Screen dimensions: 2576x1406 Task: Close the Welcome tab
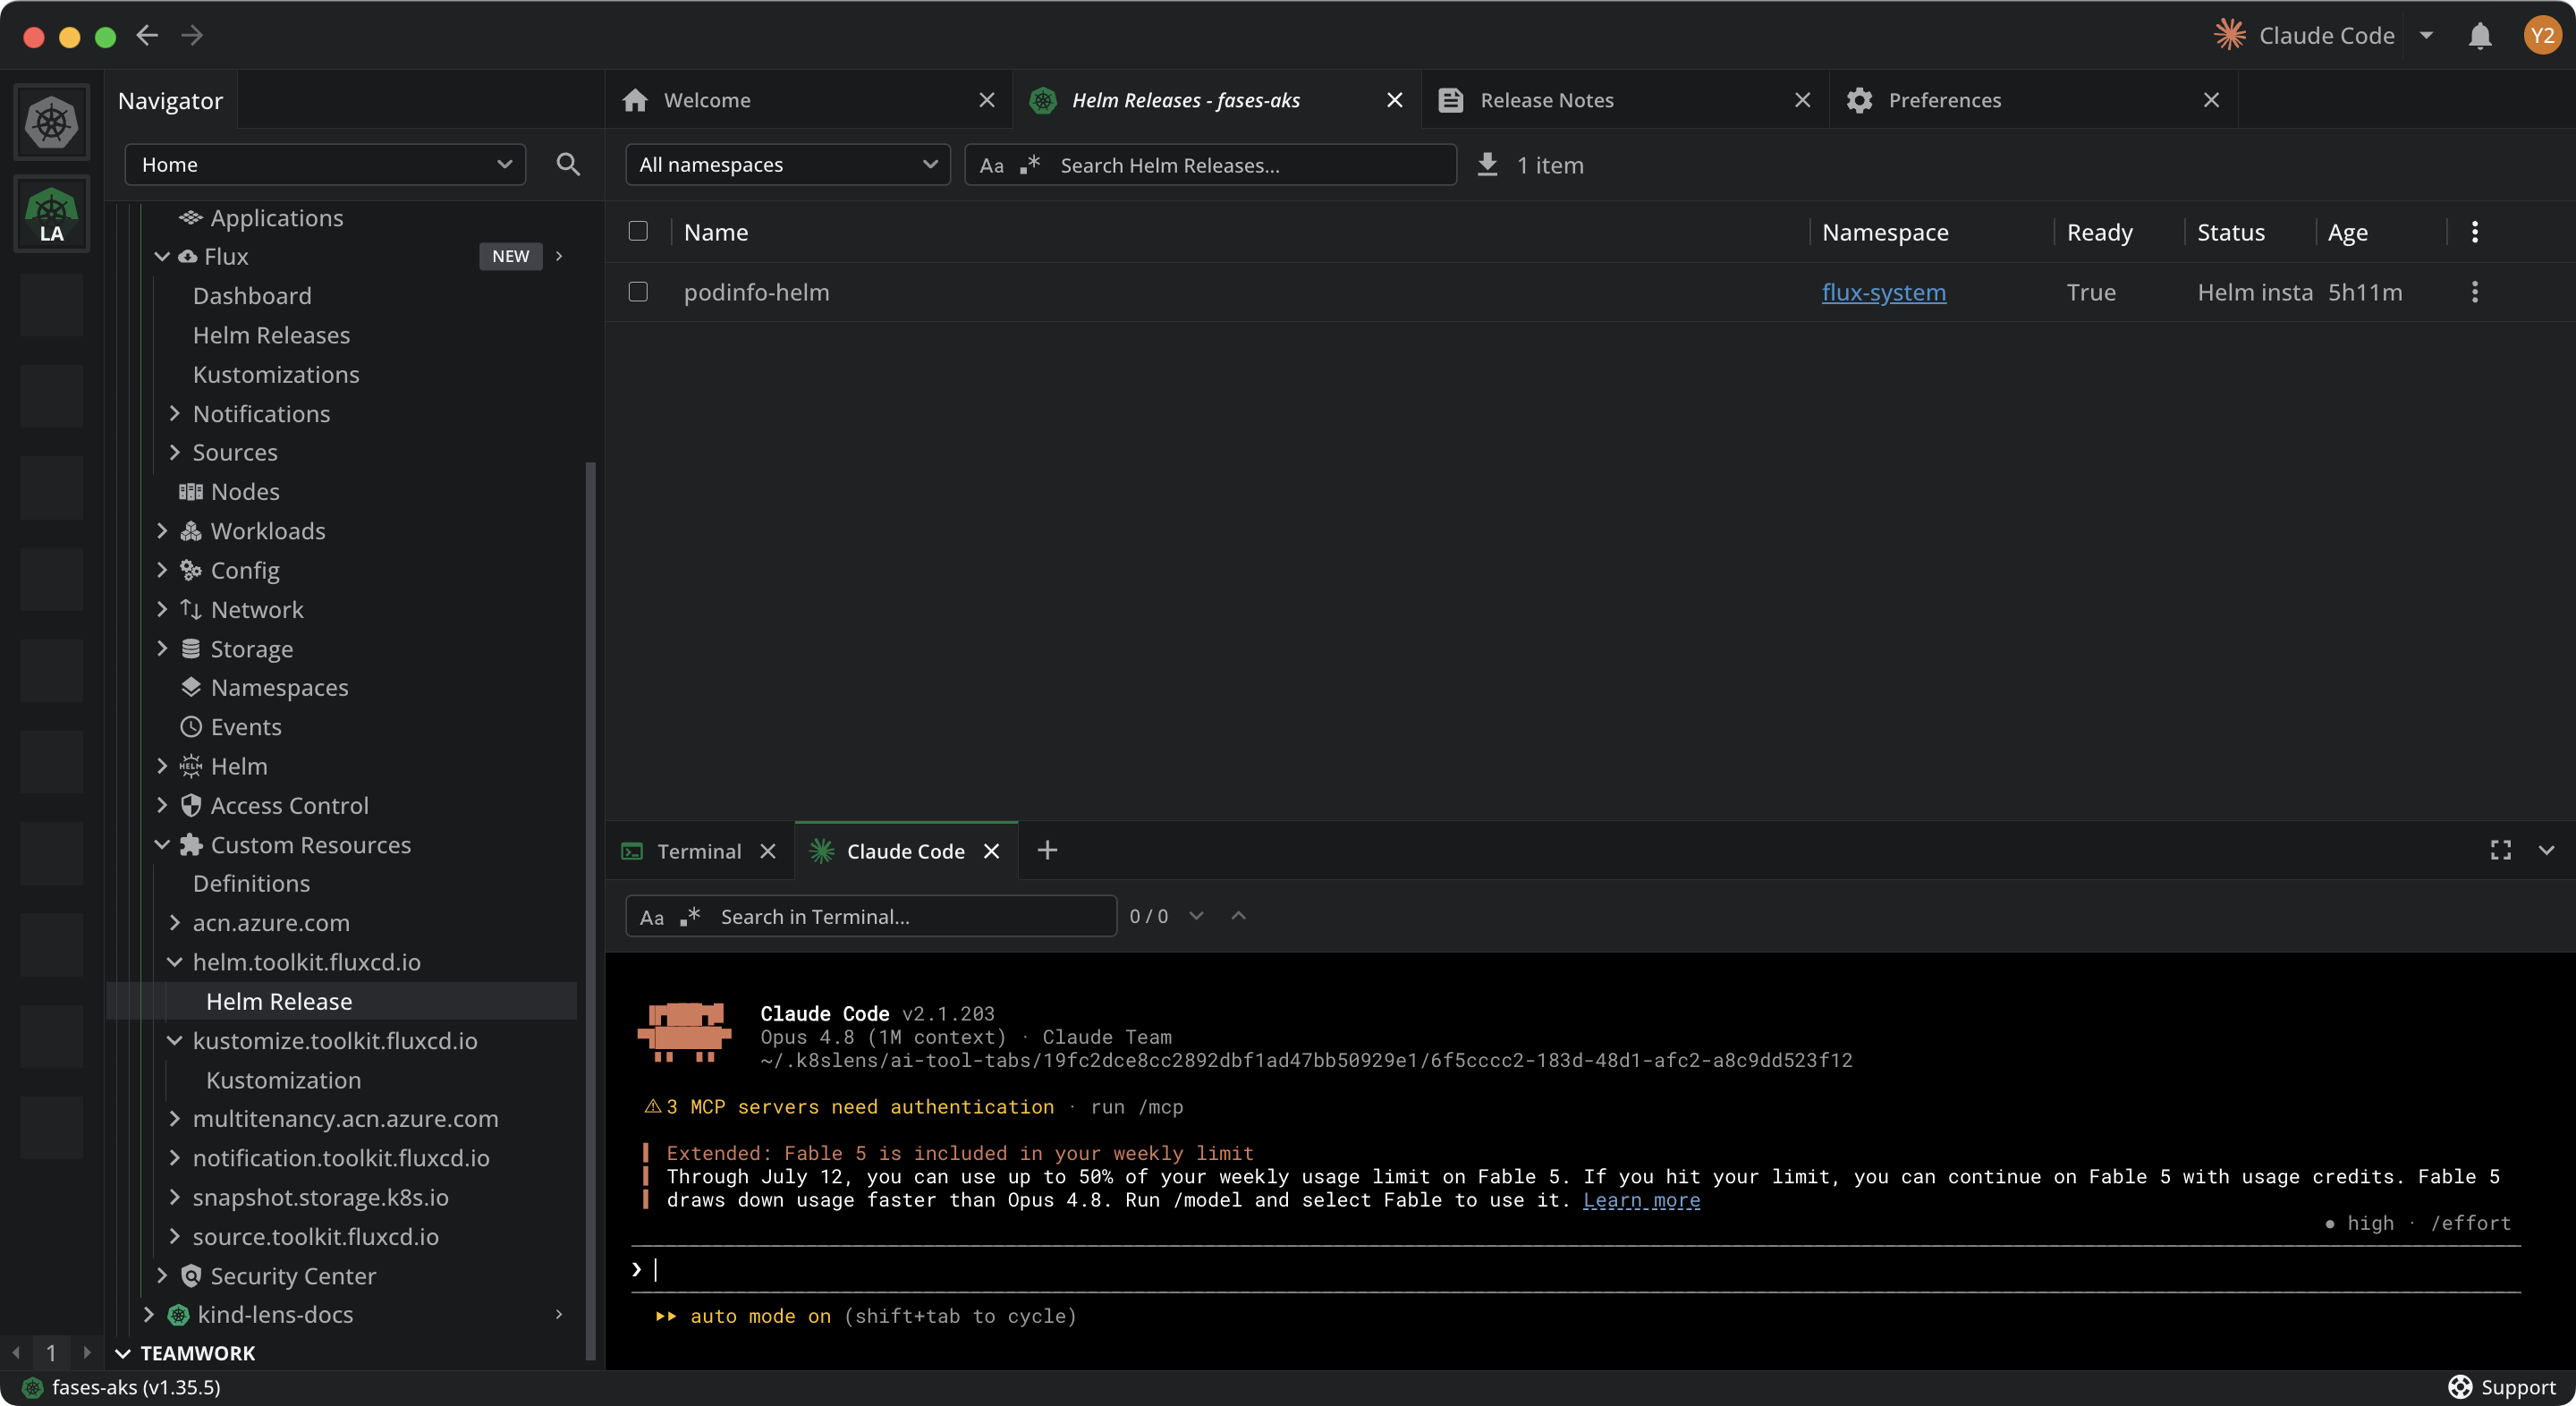tap(986, 100)
